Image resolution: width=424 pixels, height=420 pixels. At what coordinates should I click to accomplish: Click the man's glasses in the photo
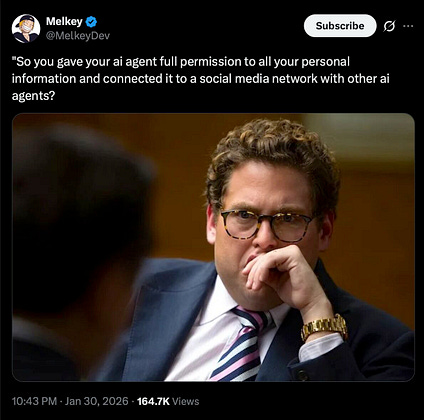(x=267, y=224)
